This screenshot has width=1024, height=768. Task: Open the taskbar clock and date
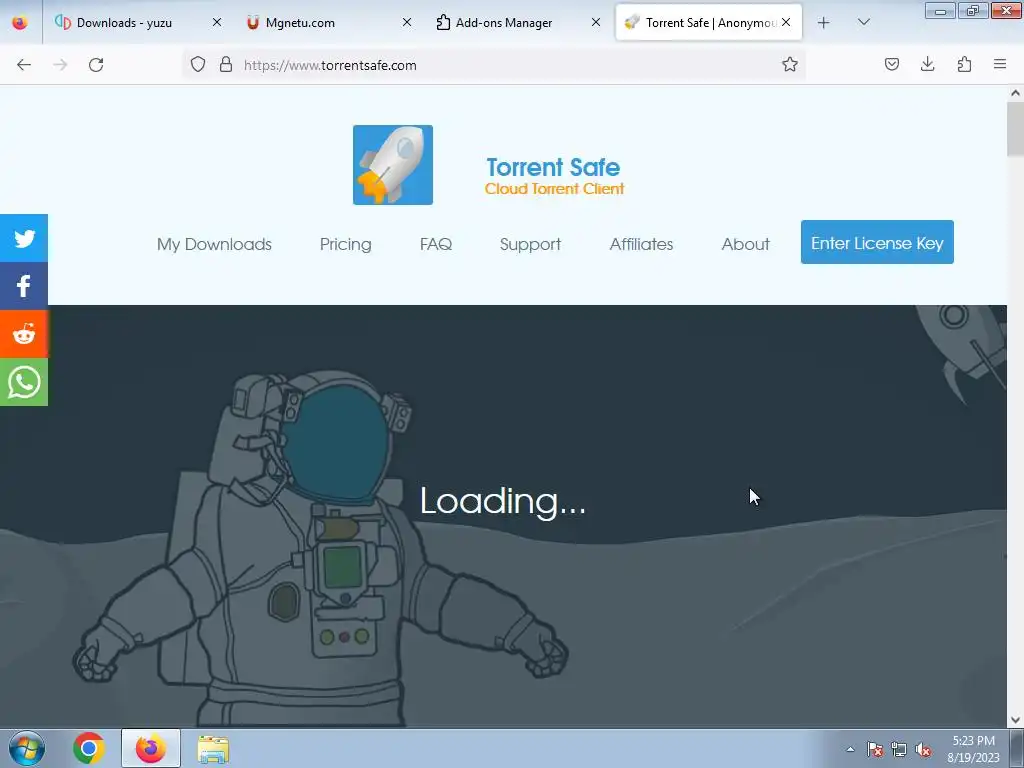tap(973, 749)
